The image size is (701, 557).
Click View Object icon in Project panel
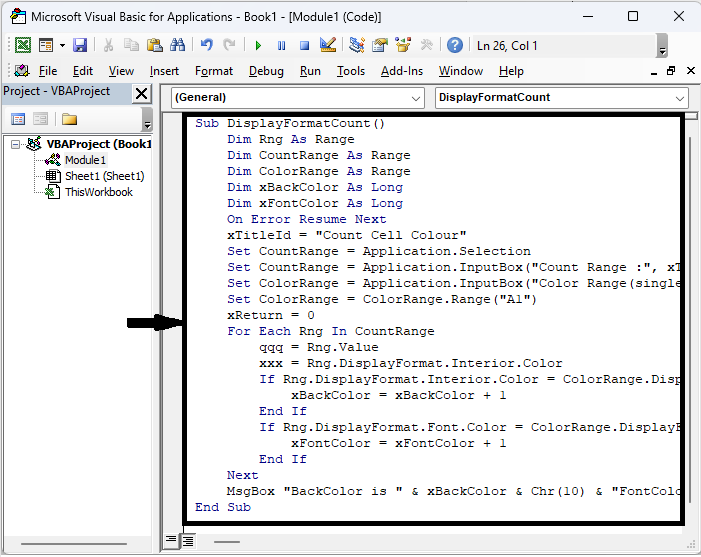pos(40,119)
